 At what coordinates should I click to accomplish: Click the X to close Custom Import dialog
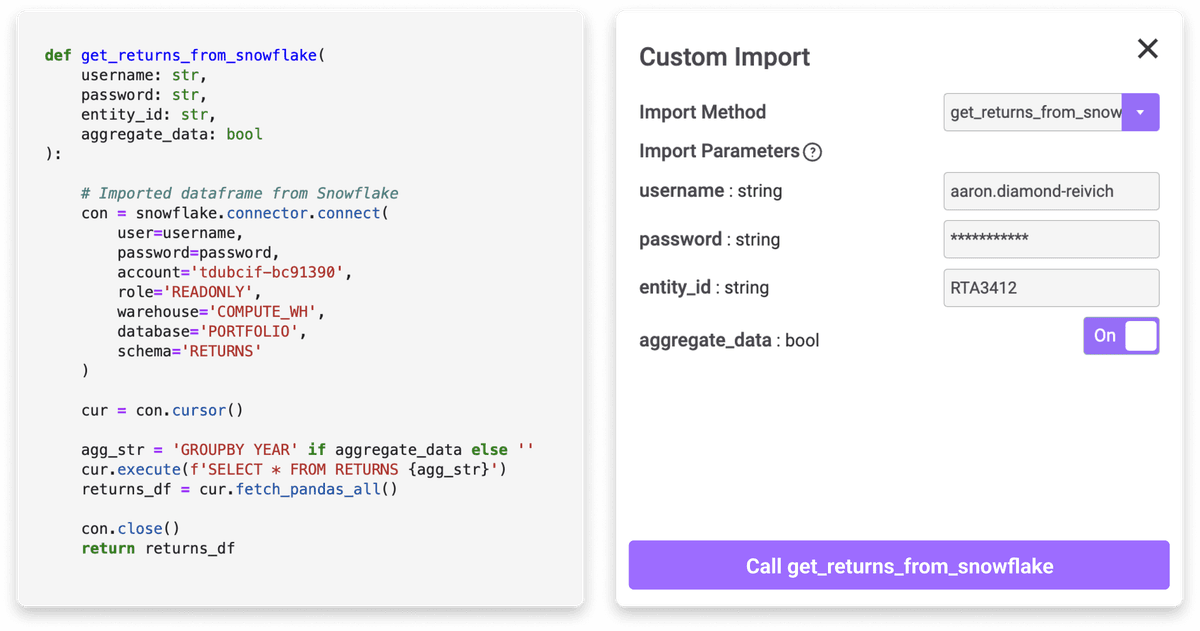coord(1146,47)
